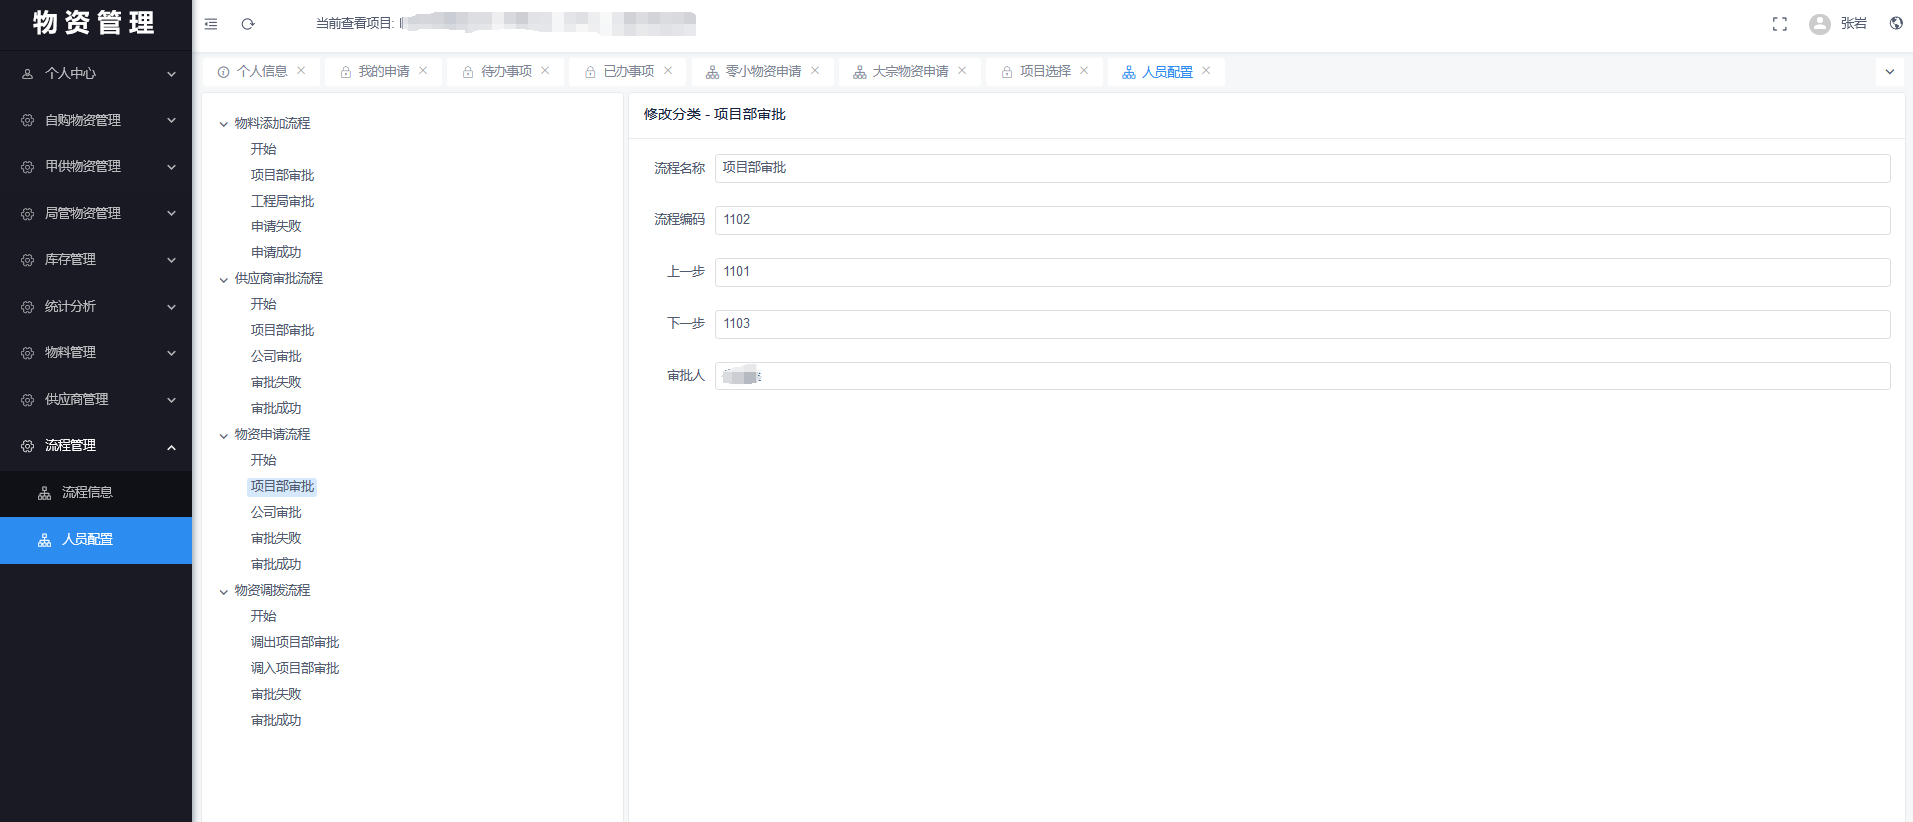Image resolution: width=1913 pixels, height=822 pixels.
Task: Expand the 自购物资管理 sidebar menu
Action: click(x=96, y=120)
